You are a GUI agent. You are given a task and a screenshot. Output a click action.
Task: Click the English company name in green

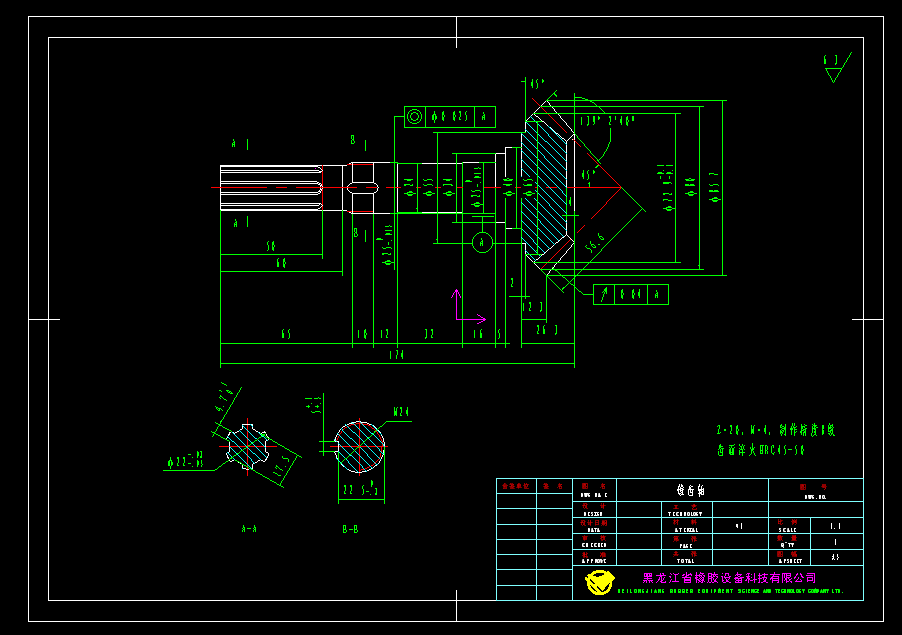coord(731,591)
